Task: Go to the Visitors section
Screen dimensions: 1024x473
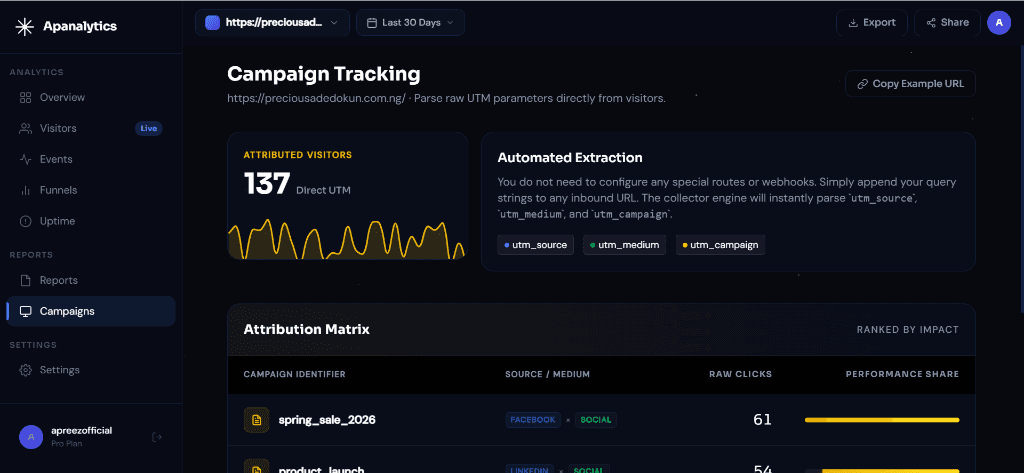Action: [x=91, y=128]
